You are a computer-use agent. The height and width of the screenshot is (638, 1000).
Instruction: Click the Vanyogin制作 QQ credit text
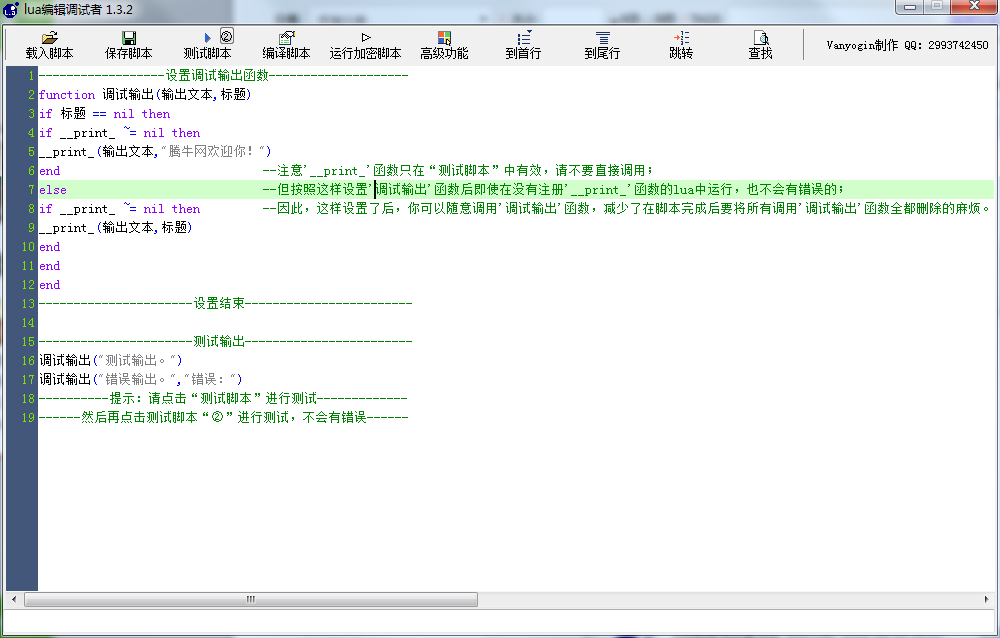907,45
